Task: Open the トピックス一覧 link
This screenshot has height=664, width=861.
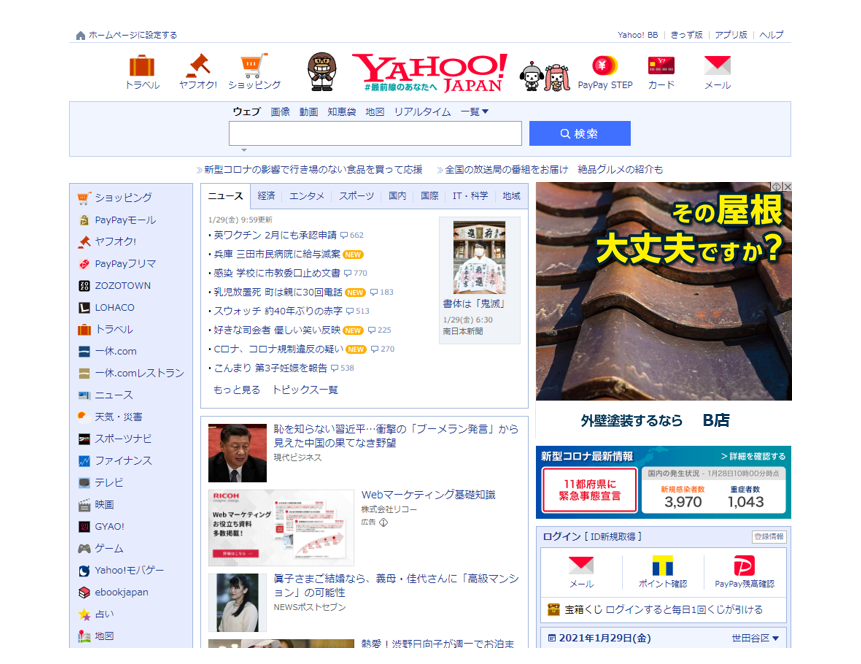Action: (305, 389)
